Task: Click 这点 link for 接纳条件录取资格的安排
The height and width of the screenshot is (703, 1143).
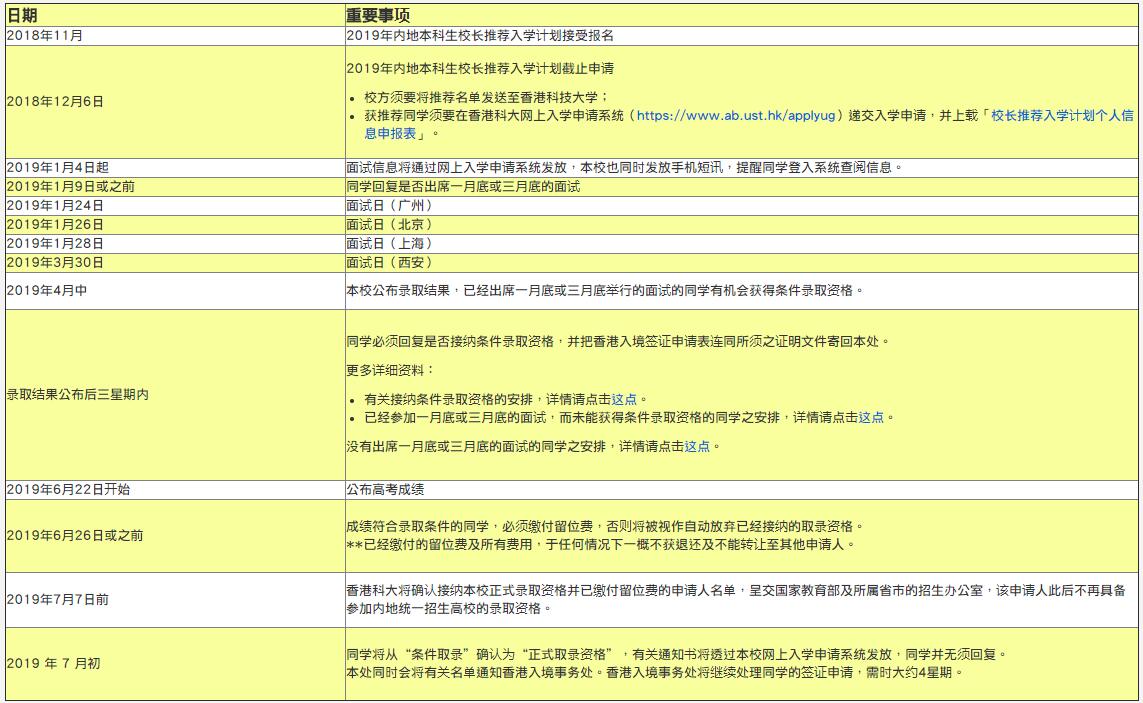Action: tap(624, 399)
